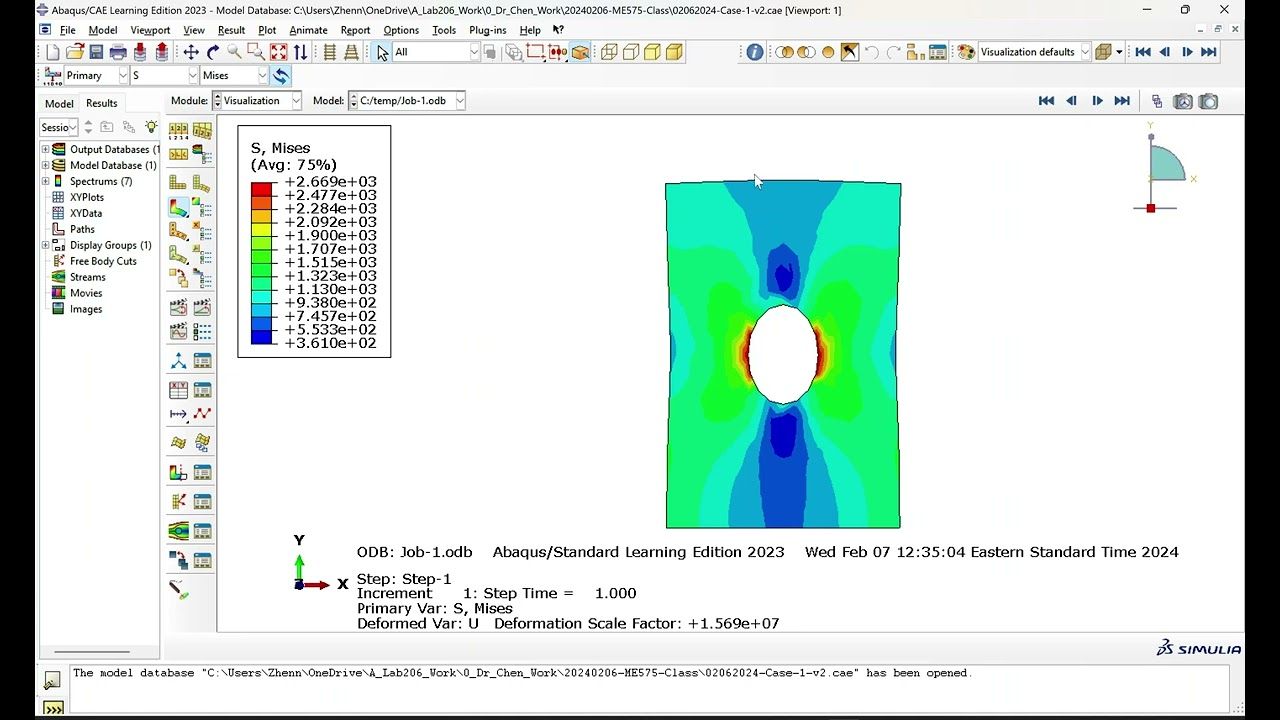This screenshot has height=720, width=1280.
Task: Click Plot Contours on Deformed Shape icon
Action: (x=178, y=208)
